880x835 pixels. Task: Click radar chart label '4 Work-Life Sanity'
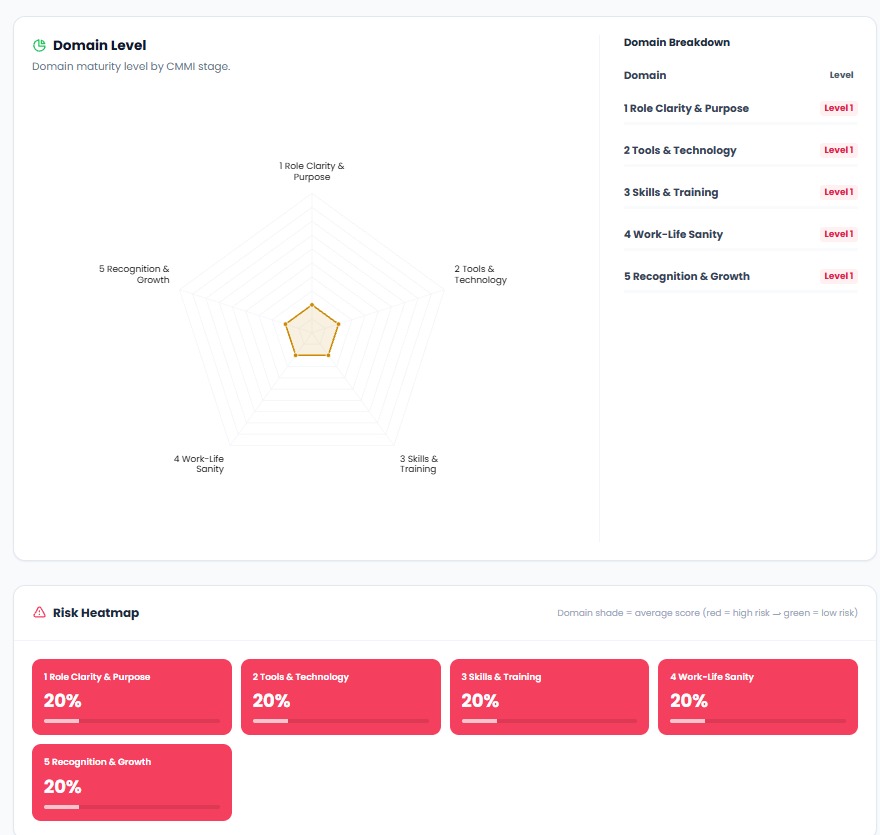199,464
